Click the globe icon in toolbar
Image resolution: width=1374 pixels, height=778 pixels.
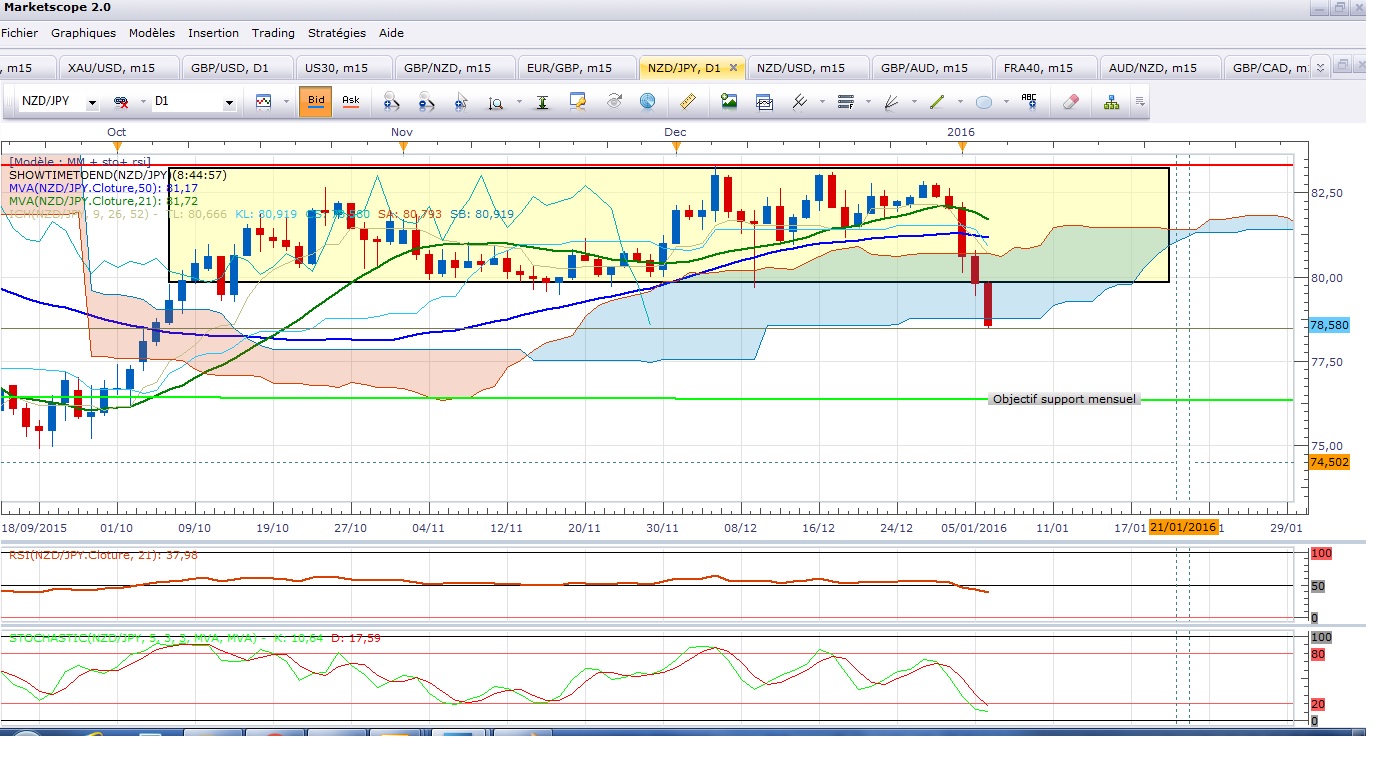click(x=647, y=102)
